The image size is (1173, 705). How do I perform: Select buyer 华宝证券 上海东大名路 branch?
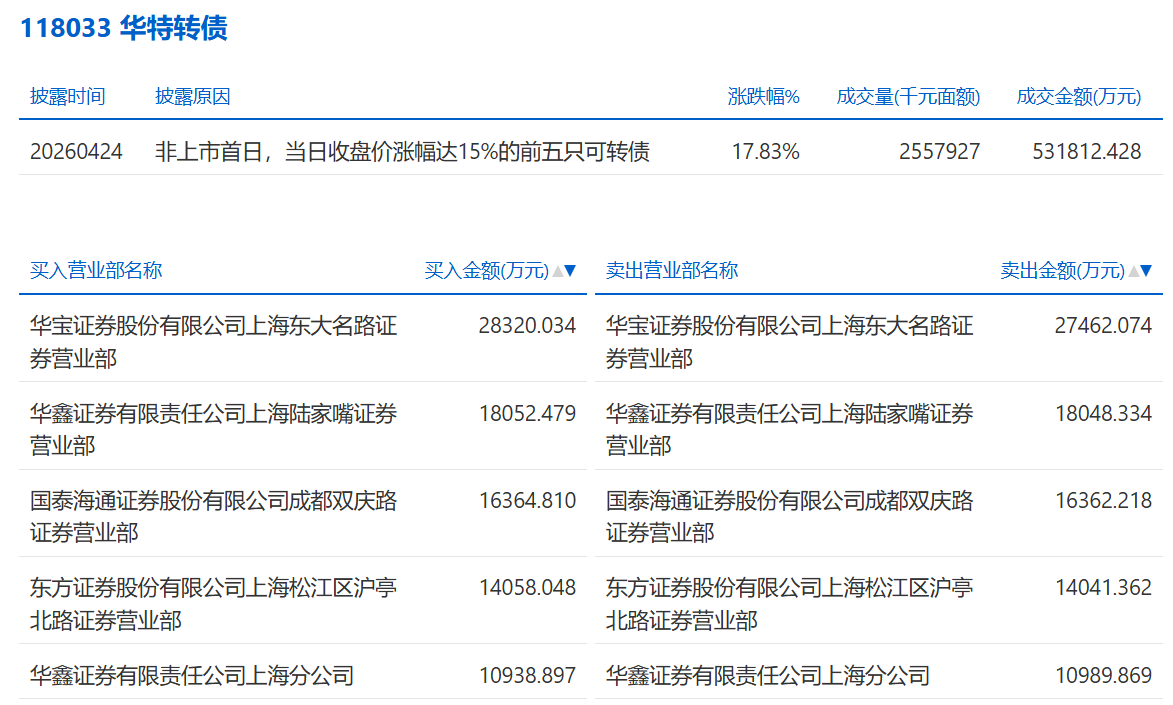[213, 342]
